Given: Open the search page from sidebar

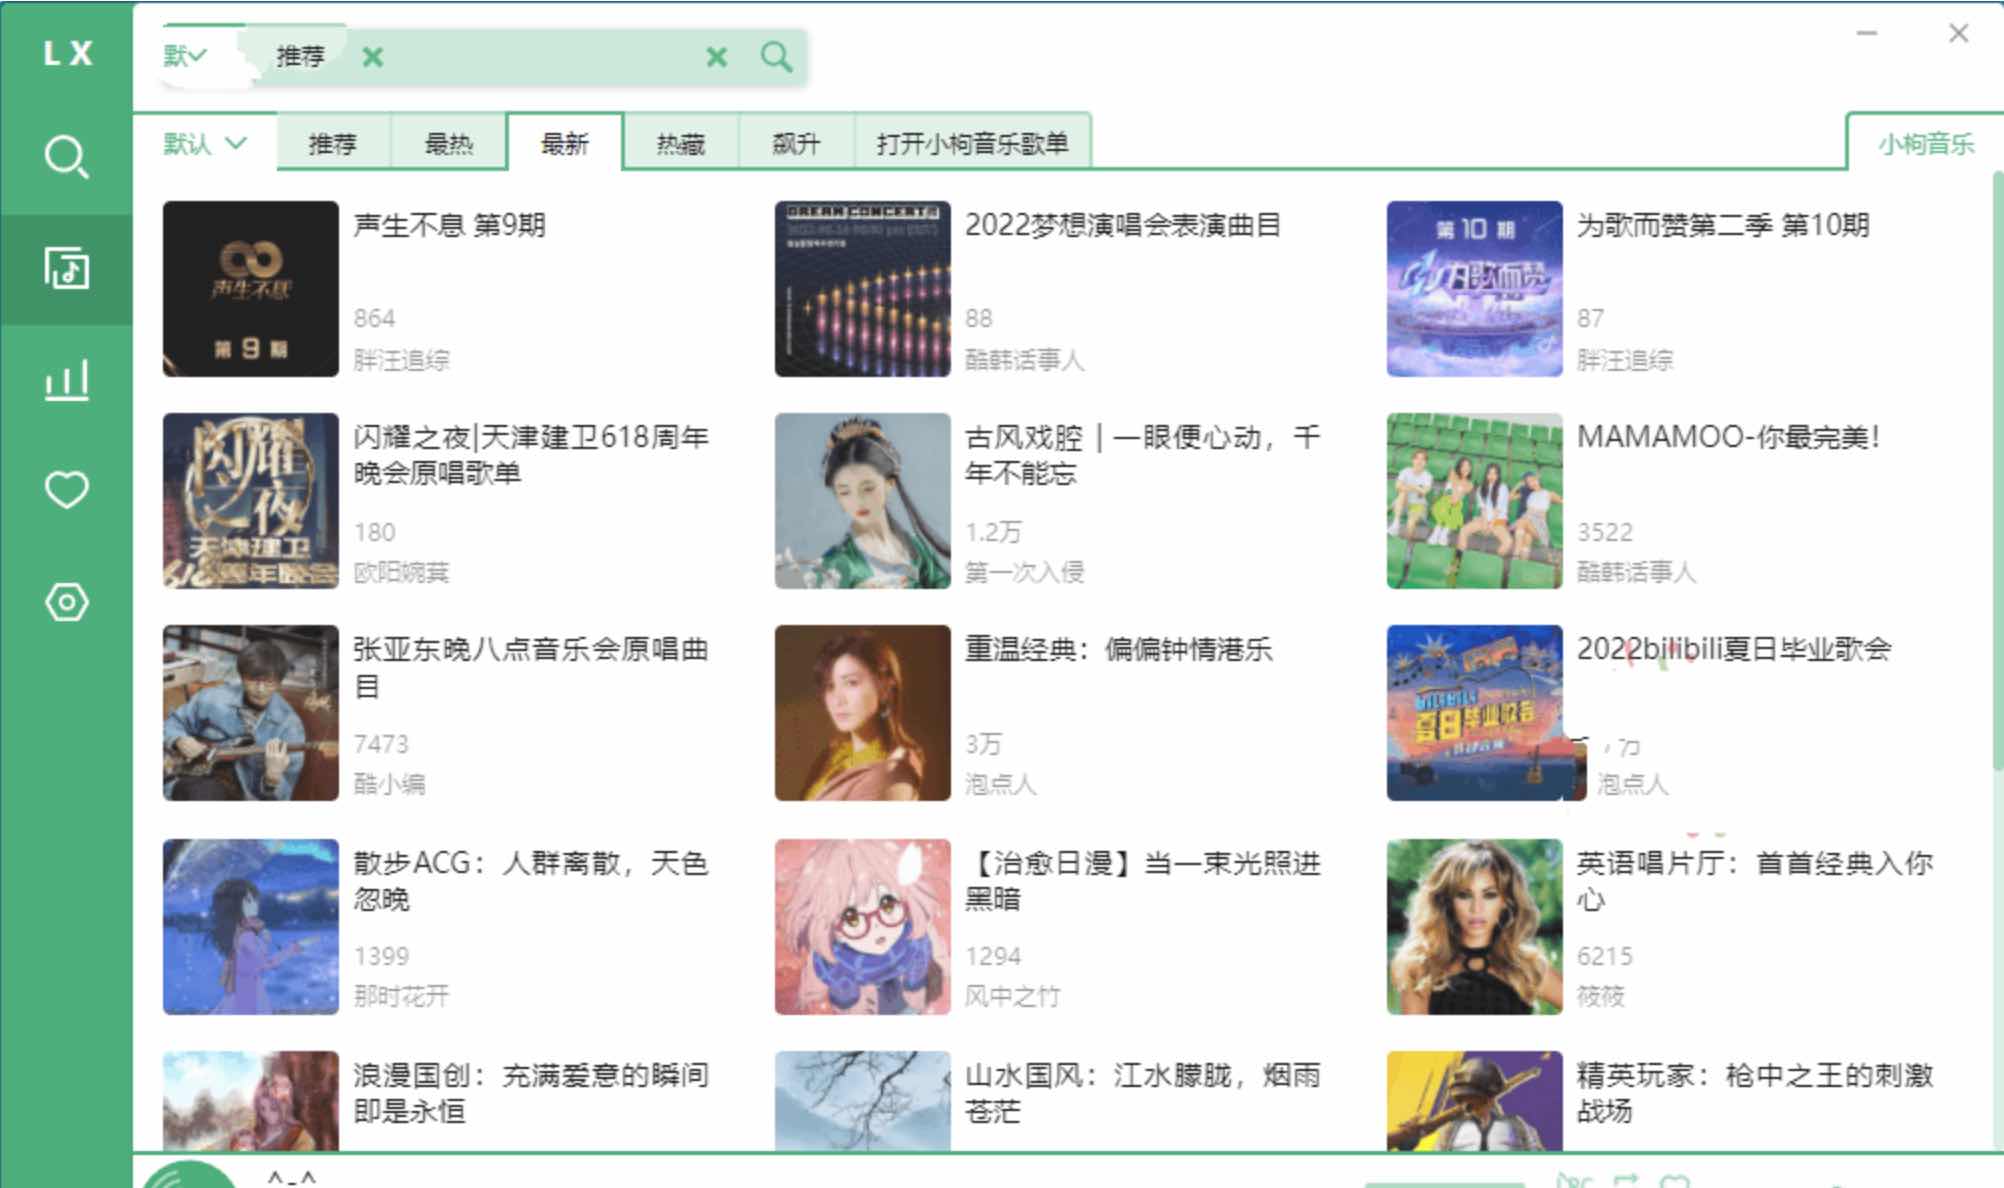Looking at the screenshot, I should [66, 157].
